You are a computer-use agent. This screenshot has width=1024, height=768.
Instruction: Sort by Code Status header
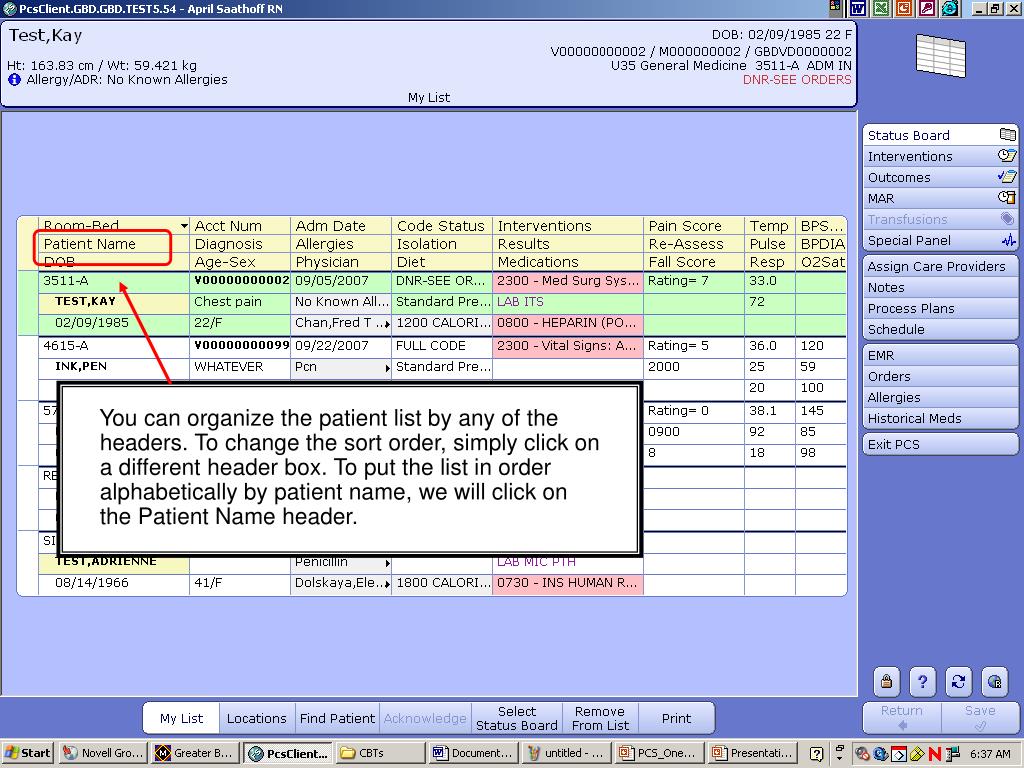click(441, 226)
